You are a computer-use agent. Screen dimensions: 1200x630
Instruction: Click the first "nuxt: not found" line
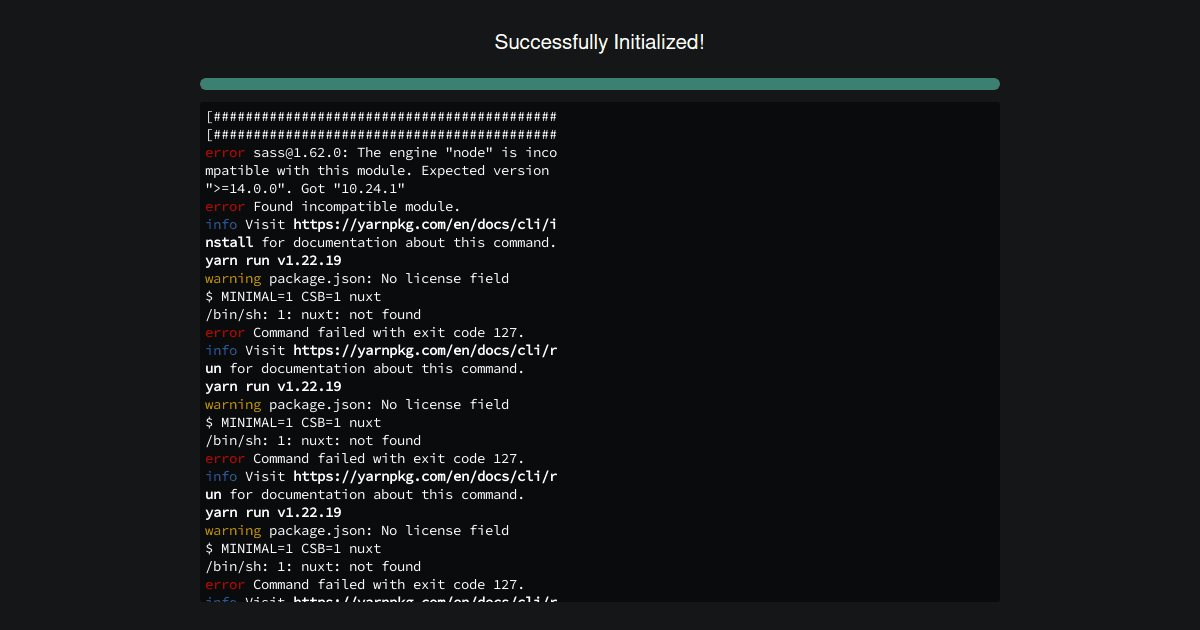[x=313, y=315]
